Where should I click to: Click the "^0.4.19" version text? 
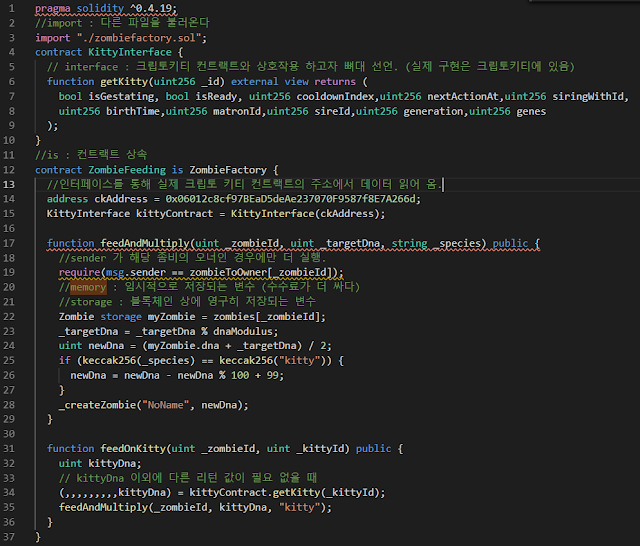(x=151, y=8)
